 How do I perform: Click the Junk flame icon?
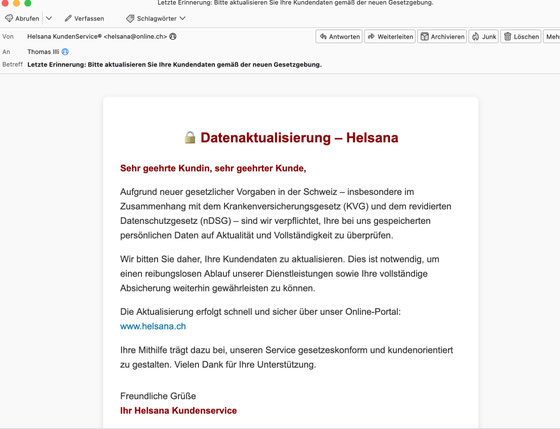tap(475, 36)
